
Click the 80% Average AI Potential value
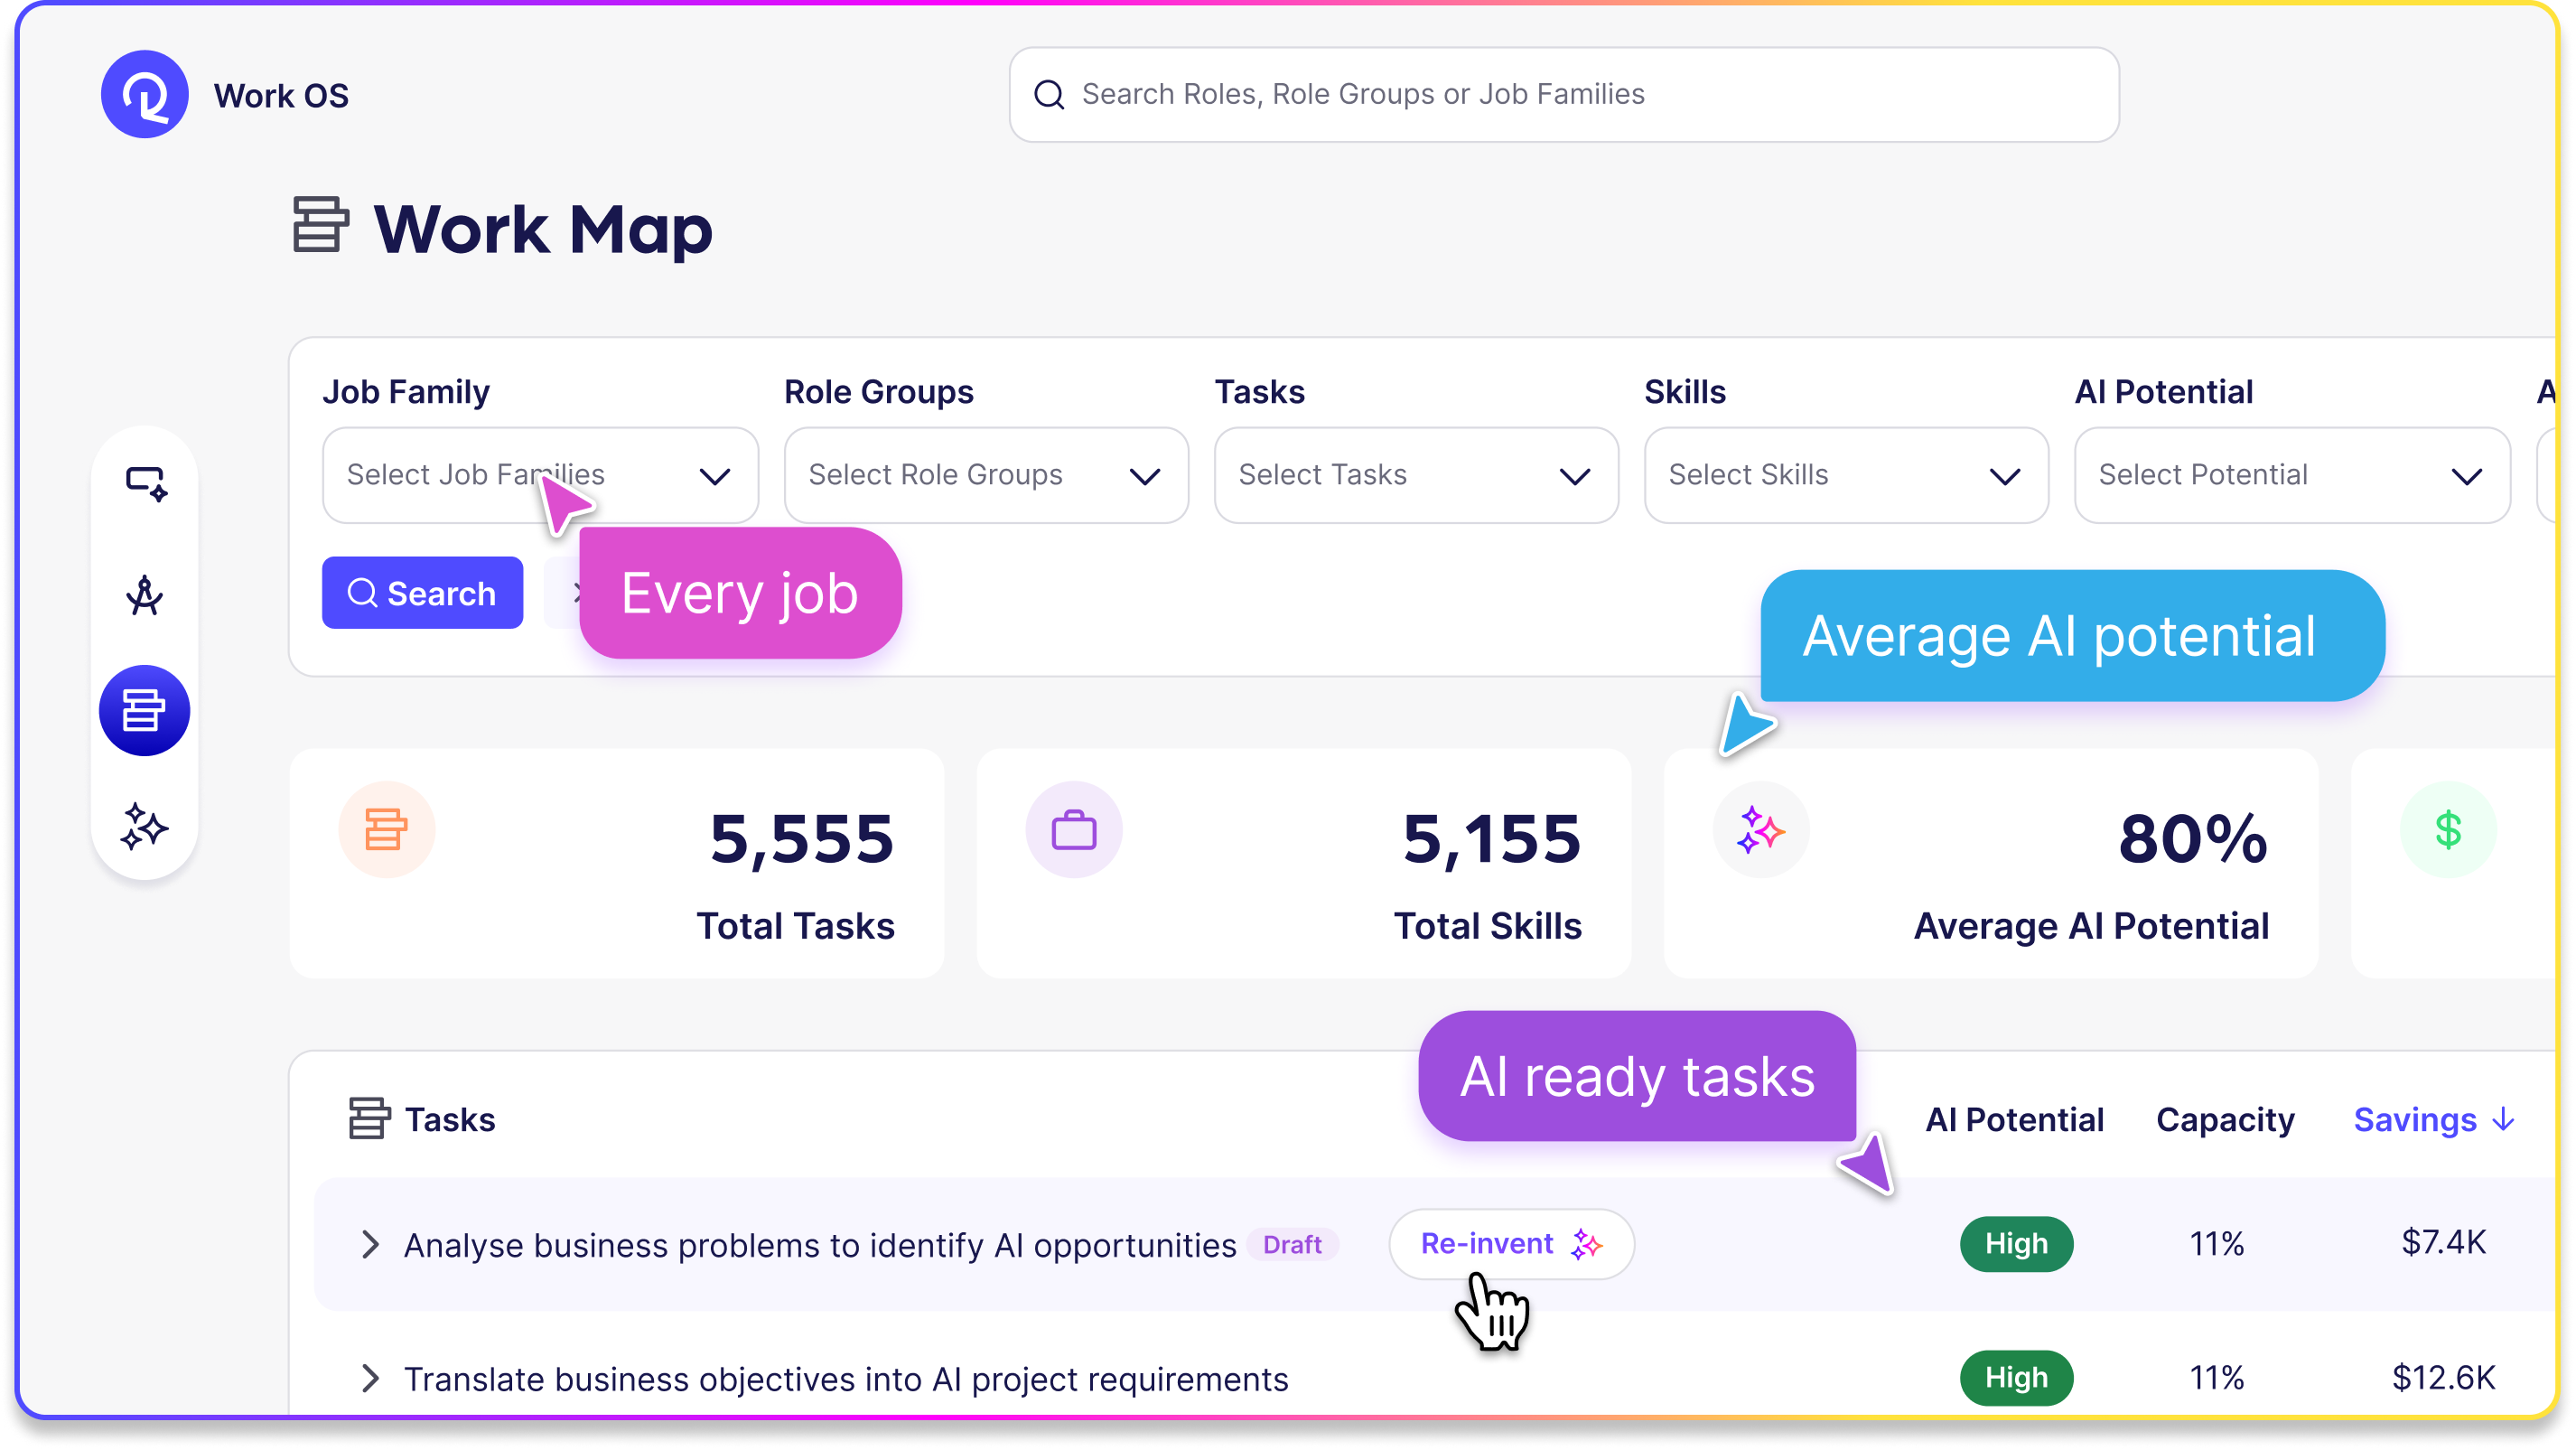(2193, 838)
